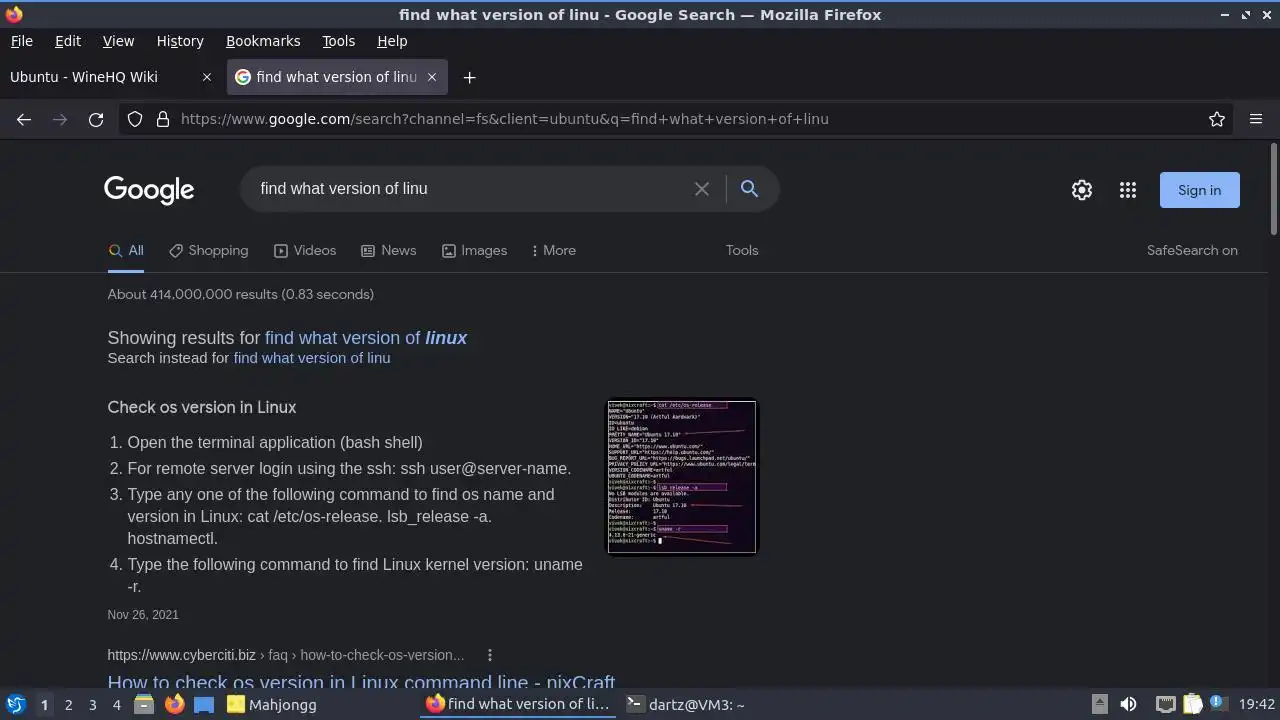
Task: Click the 'About 414,000,000 results' text
Action: [241, 294]
